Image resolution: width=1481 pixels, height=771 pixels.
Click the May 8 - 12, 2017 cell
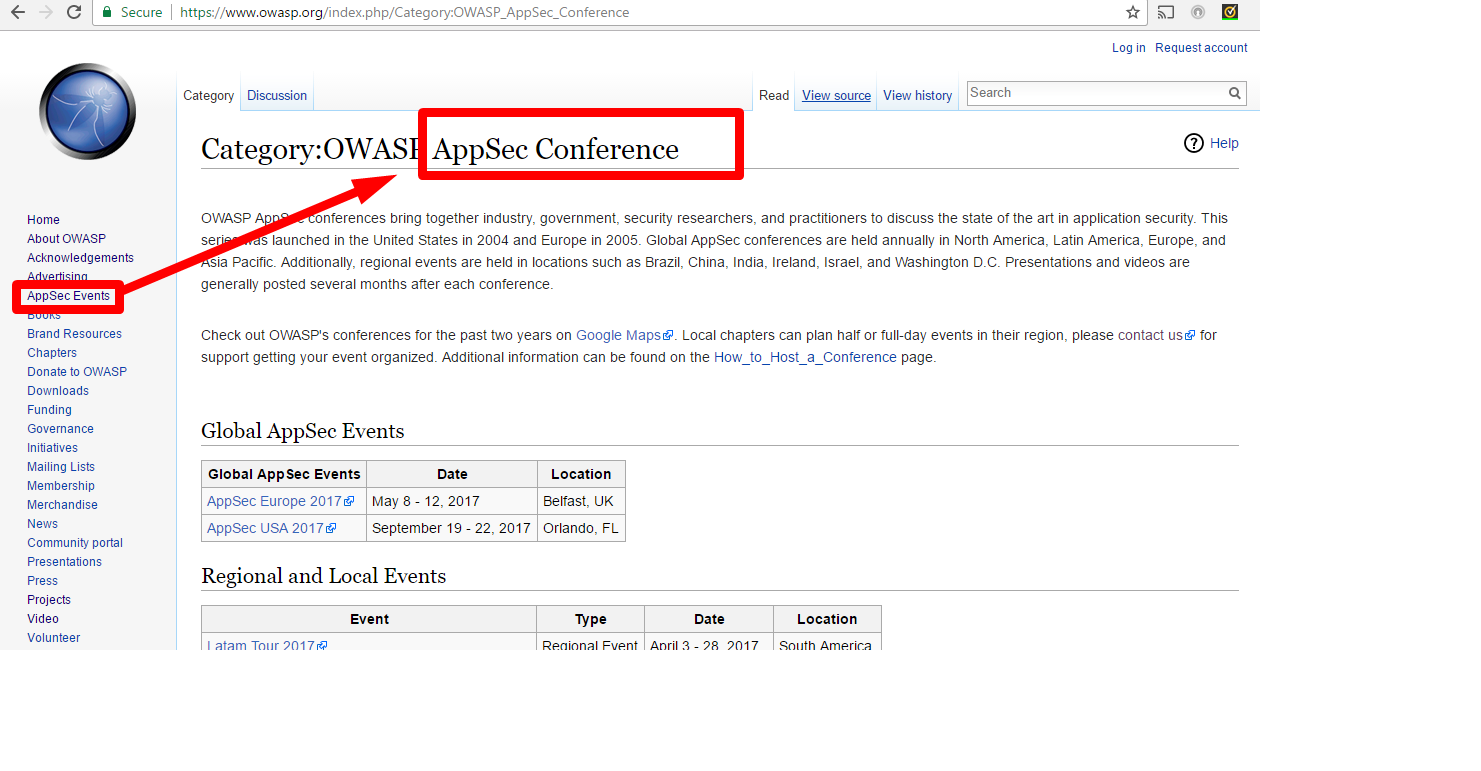click(452, 501)
